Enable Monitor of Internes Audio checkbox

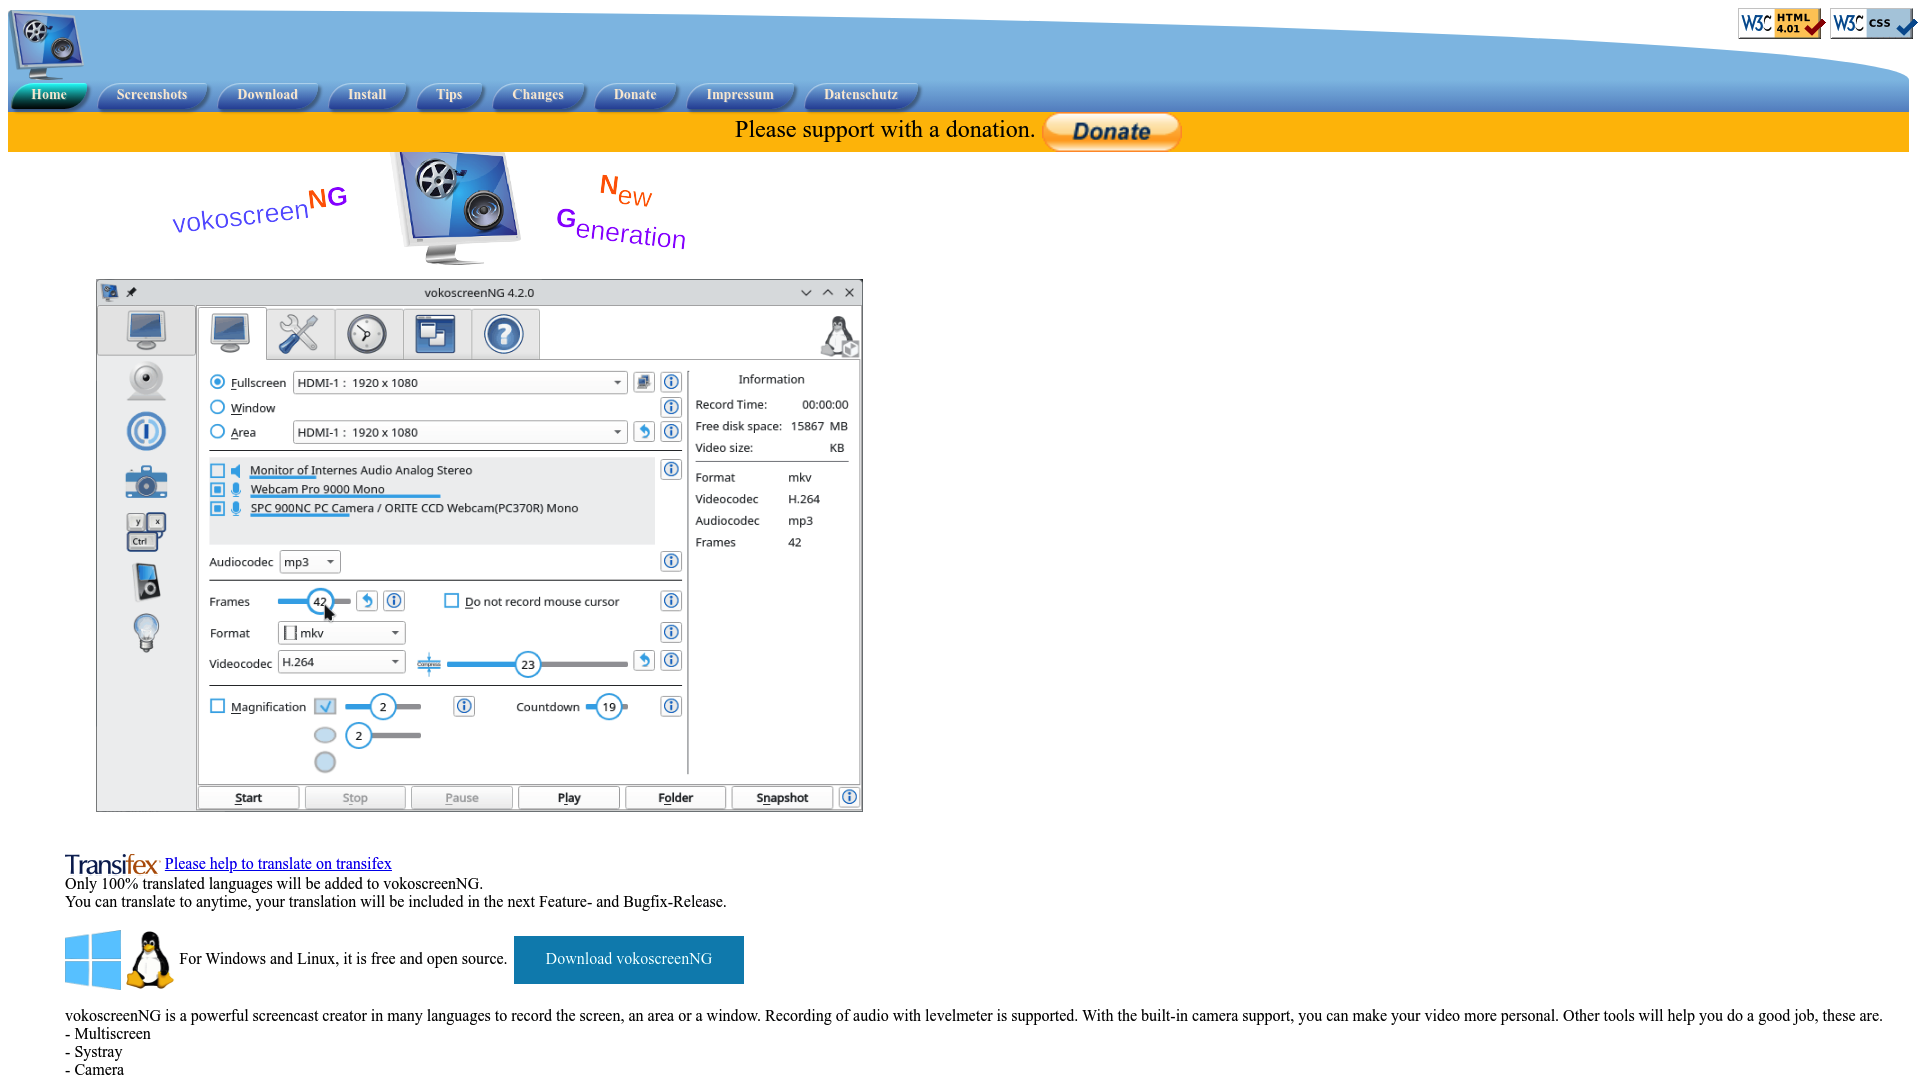(217, 471)
